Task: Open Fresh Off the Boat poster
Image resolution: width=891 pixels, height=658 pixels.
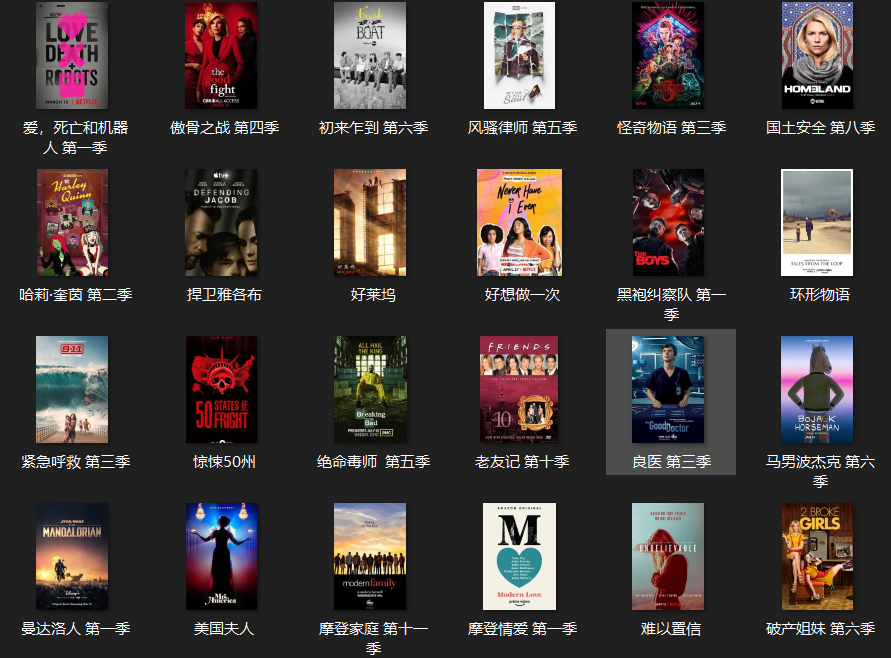Action: (370, 55)
